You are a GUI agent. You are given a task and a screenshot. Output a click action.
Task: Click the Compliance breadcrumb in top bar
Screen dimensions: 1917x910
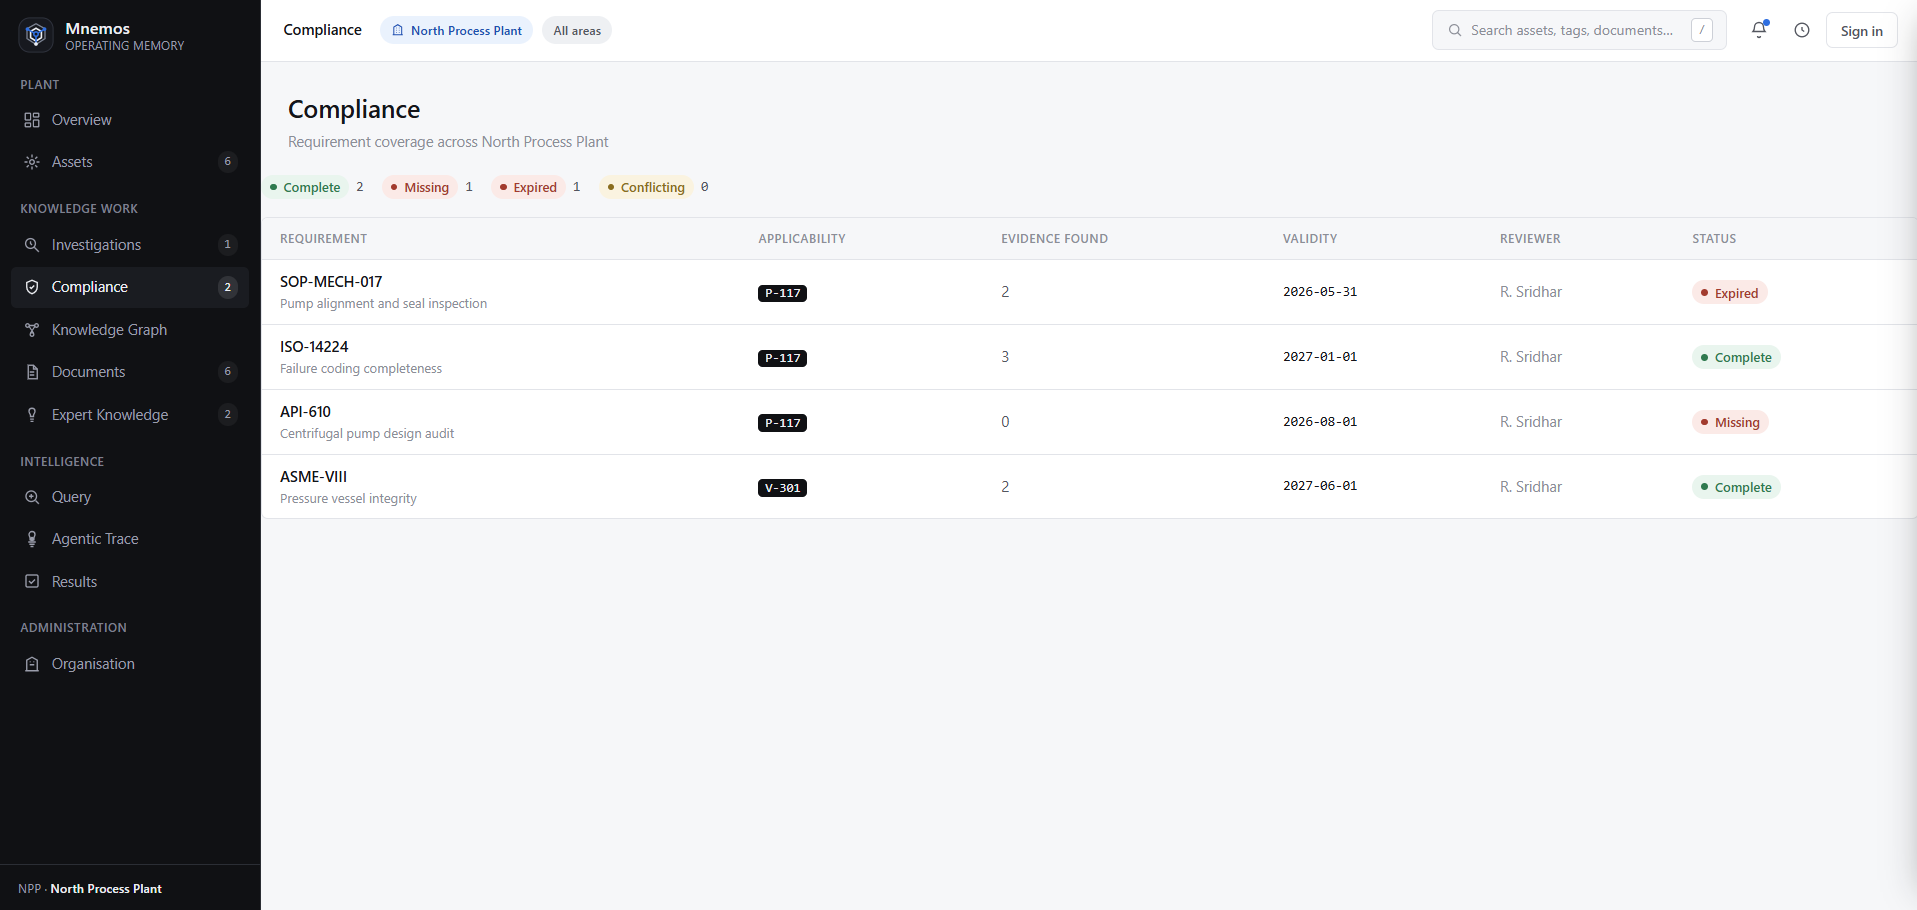click(x=322, y=30)
